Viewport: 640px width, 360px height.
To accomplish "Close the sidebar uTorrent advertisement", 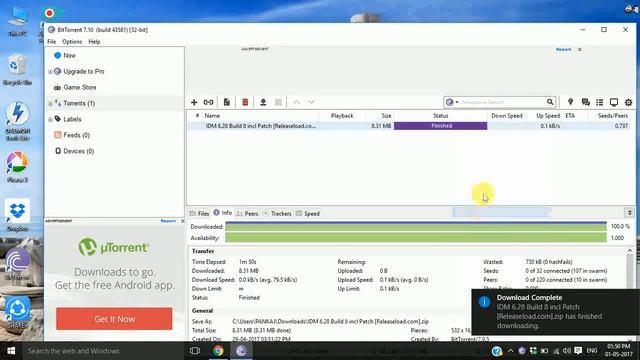I will pos(182,221).
